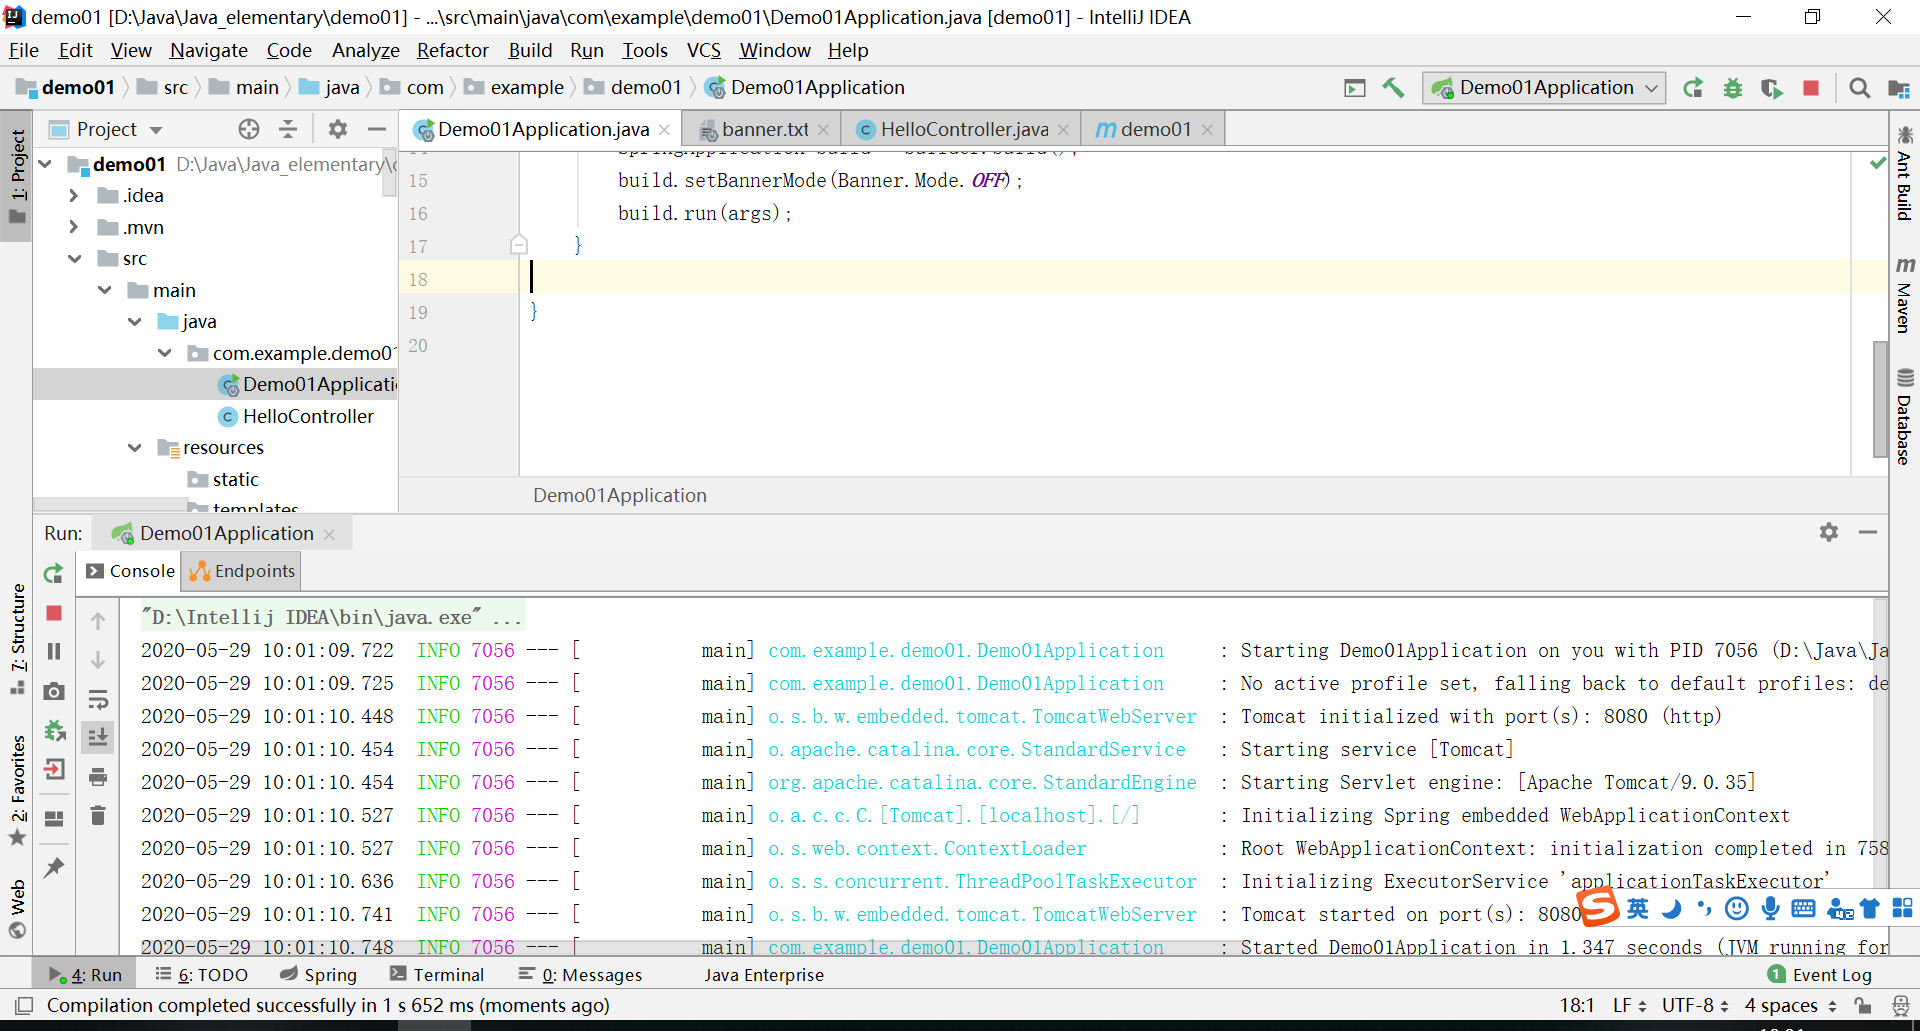This screenshot has height=1031, width=1920.
Task: Expand the .mvn folder
Action: click(x=73, y=227)
